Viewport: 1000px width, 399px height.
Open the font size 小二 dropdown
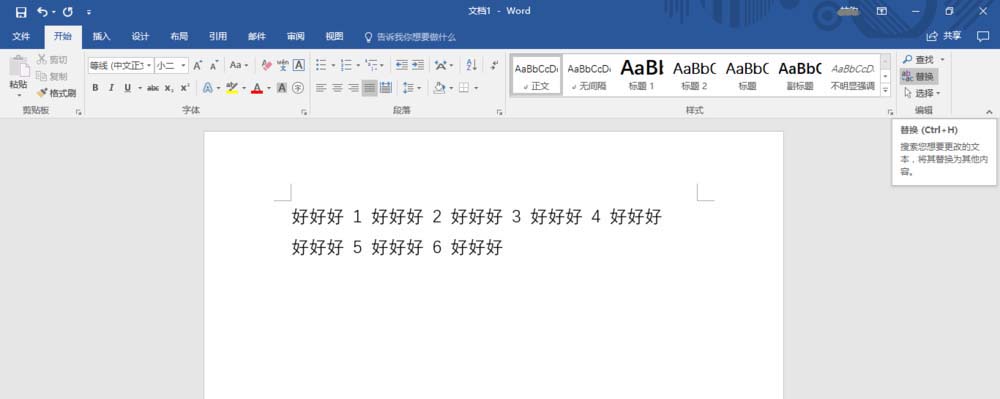click(x=172, y=65)
